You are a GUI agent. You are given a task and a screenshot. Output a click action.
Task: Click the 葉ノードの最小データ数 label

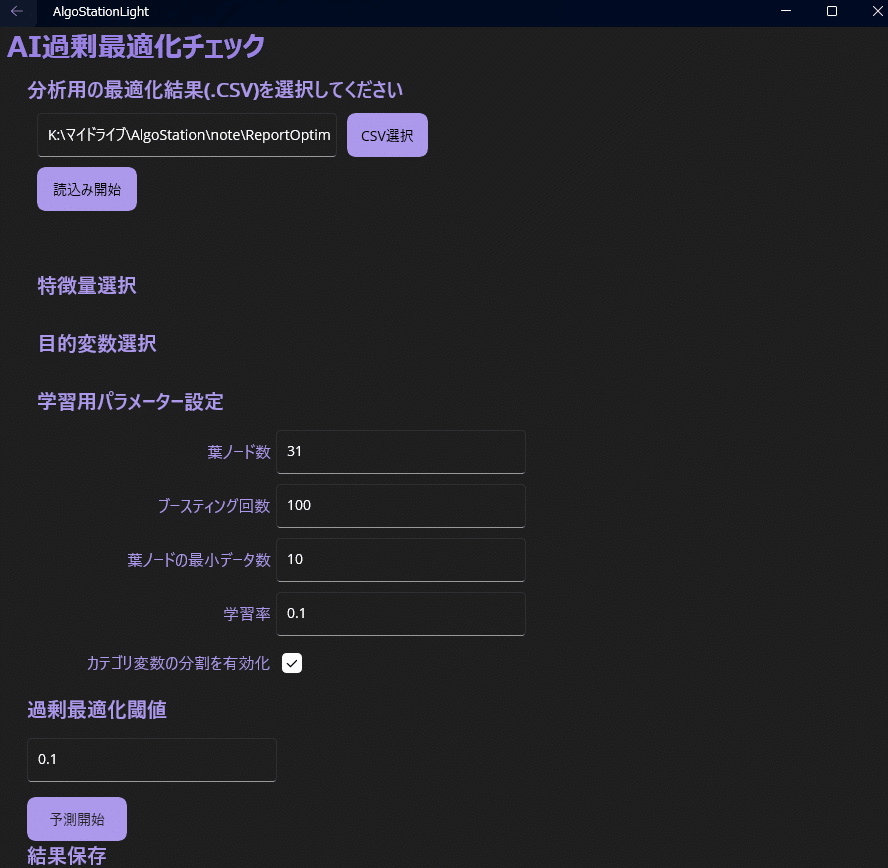[x=199, y=560]
